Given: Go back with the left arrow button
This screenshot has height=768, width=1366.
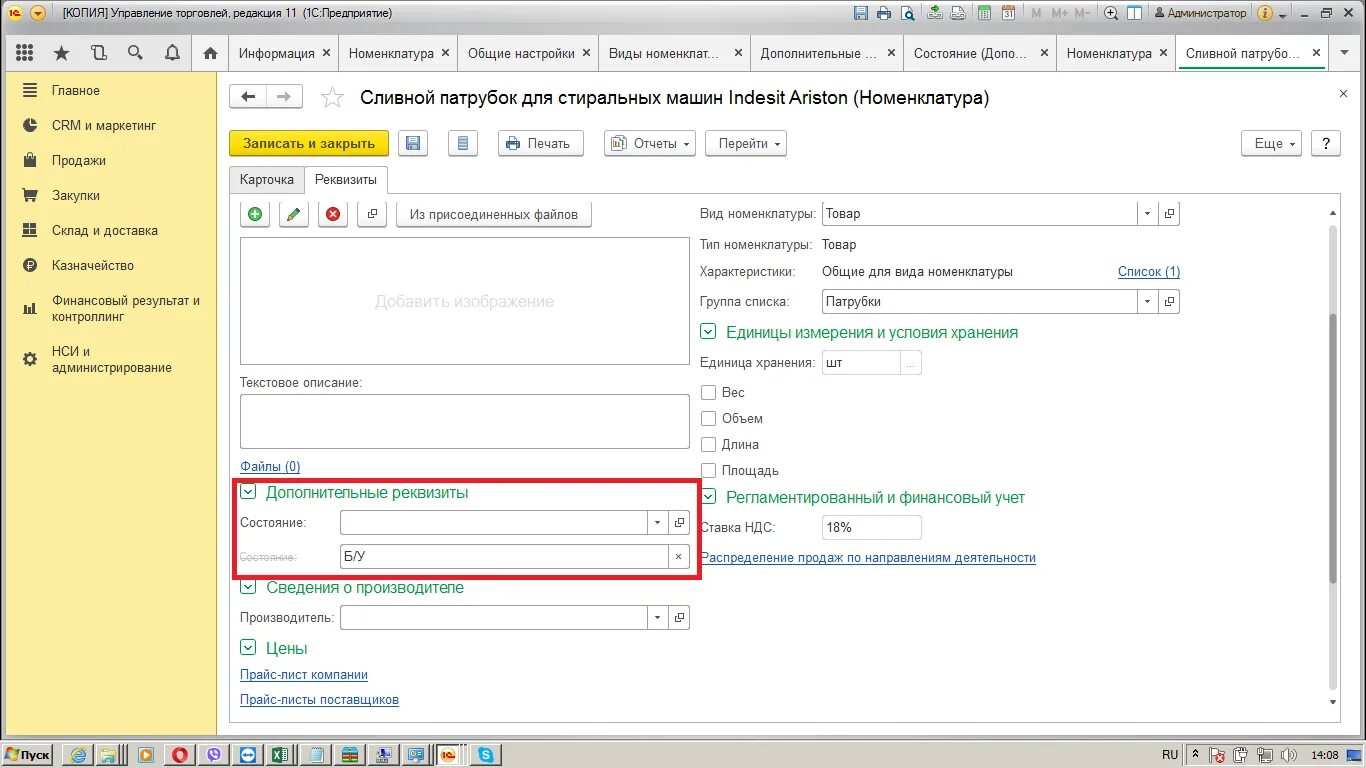Looking at the screenshot, I should pos(248,96).
